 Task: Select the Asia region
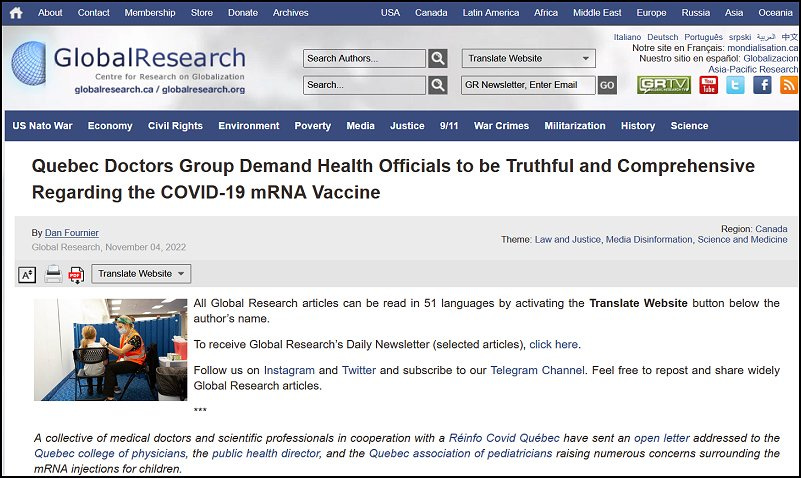pos(734,13)
